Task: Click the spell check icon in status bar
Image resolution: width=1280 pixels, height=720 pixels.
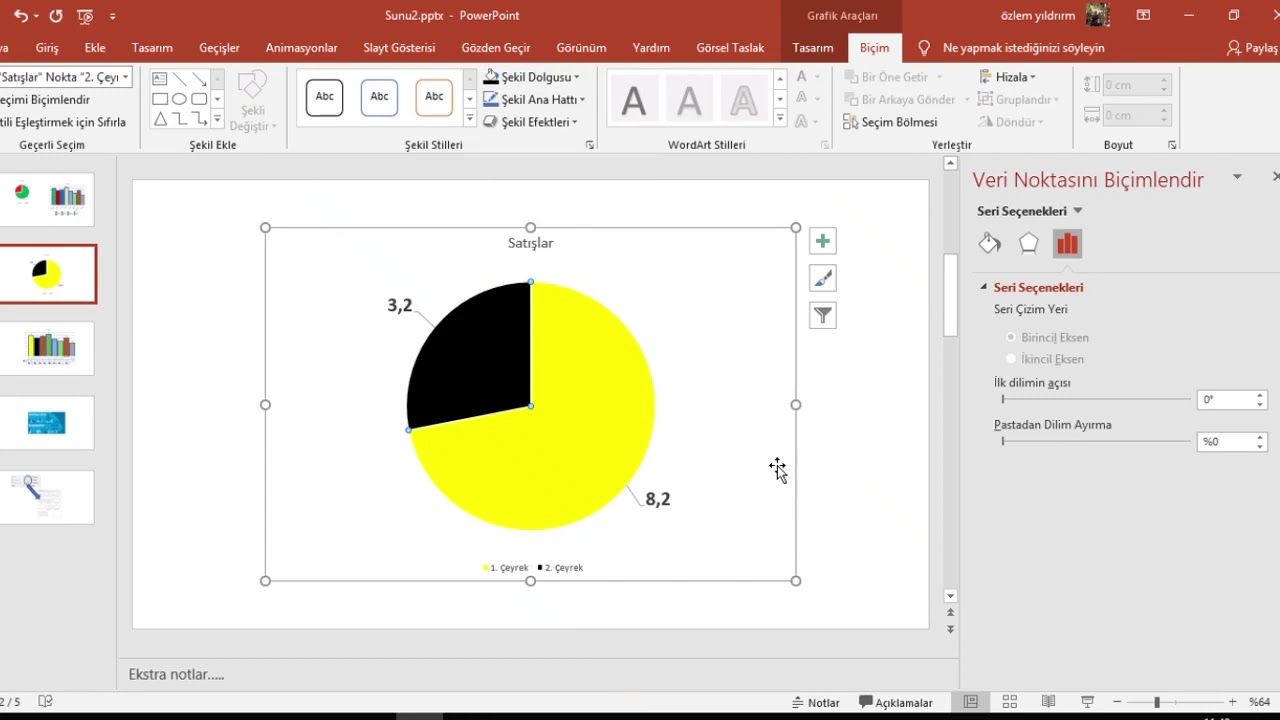Action: coord(45,702)
